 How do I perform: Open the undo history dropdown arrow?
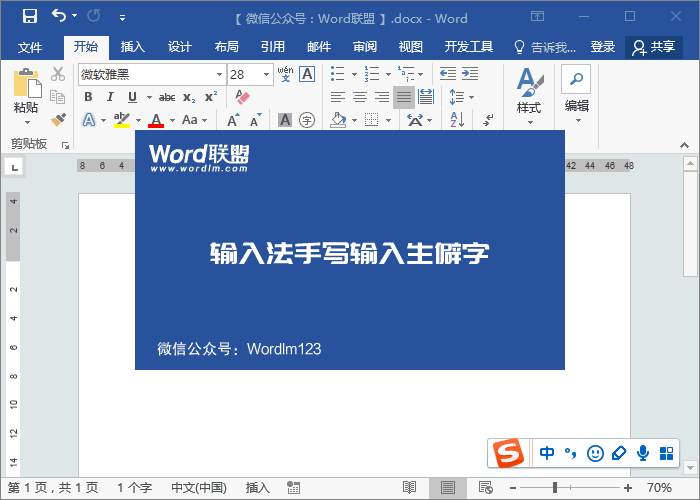pos(75,16)
